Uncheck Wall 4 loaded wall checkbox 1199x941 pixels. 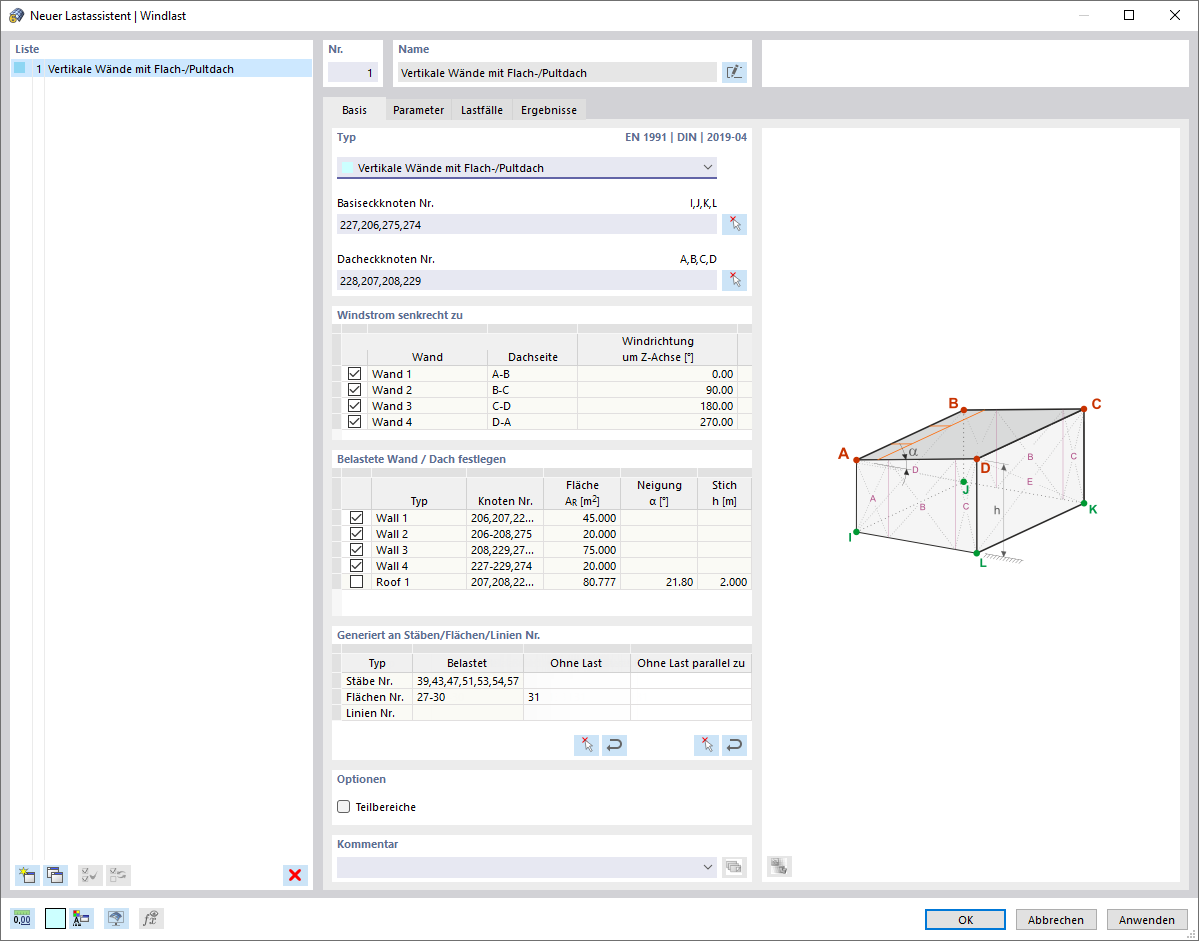[356, 566]
